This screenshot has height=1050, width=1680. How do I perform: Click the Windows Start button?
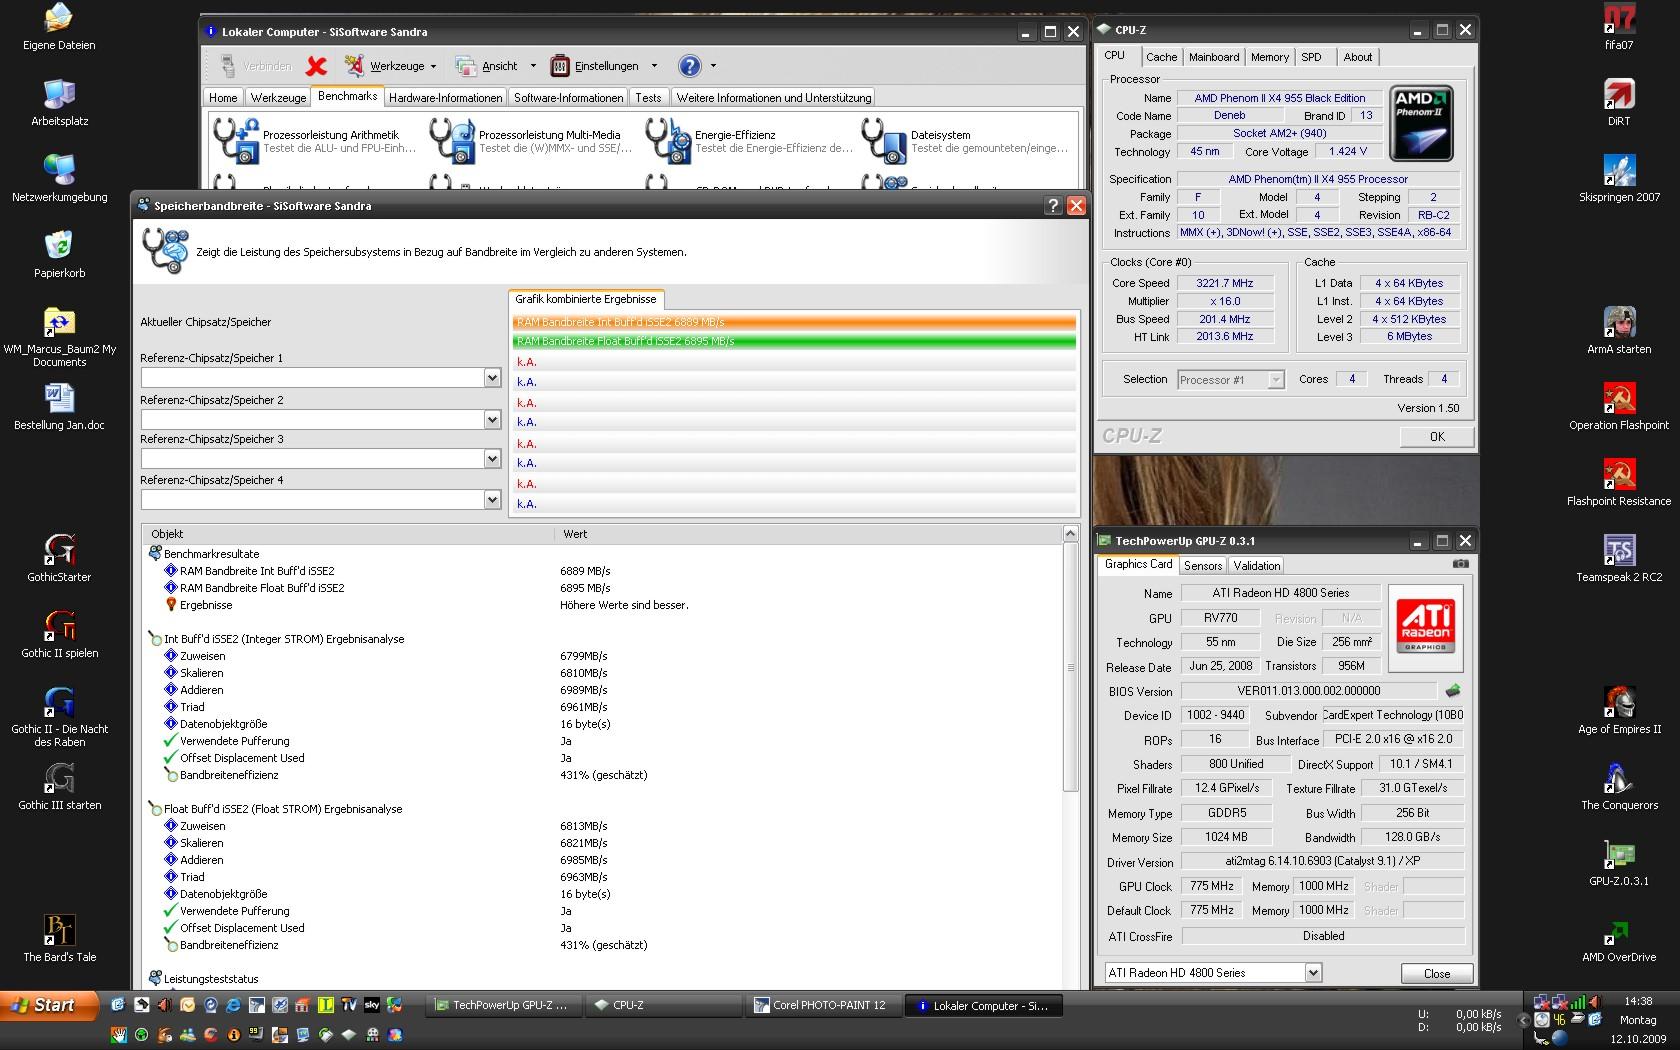pyautogui.click(x=50, y=1005)
